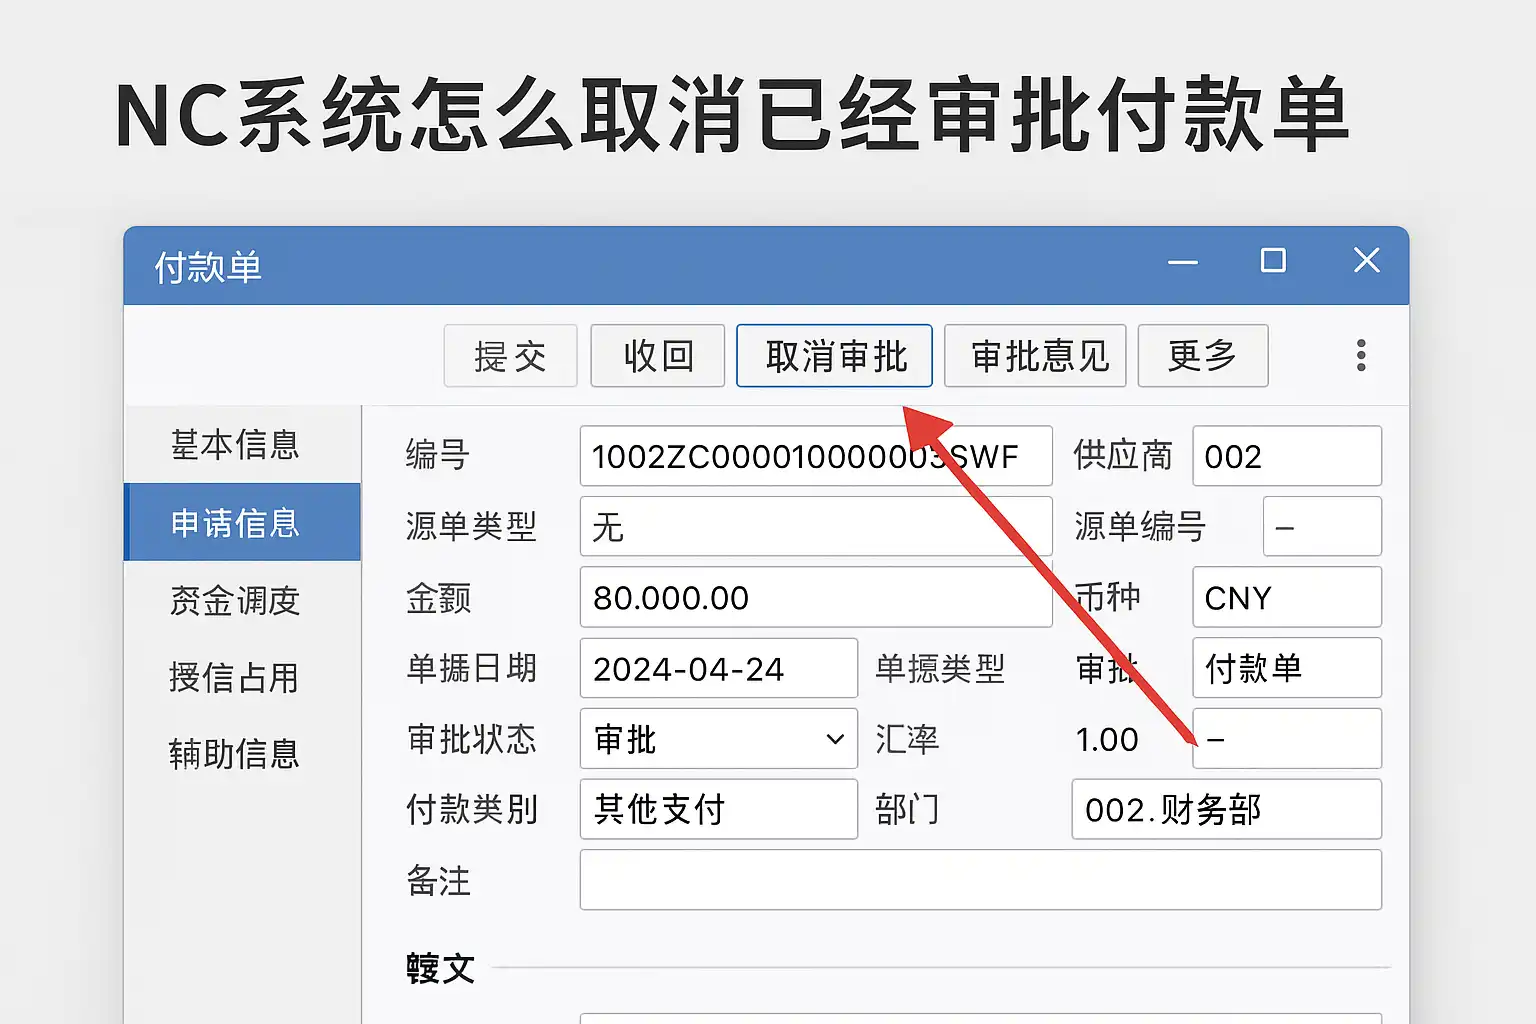Click the date field showing 2024-04-24
This screenshot has width=1536, height=1024.
point(719,668)
